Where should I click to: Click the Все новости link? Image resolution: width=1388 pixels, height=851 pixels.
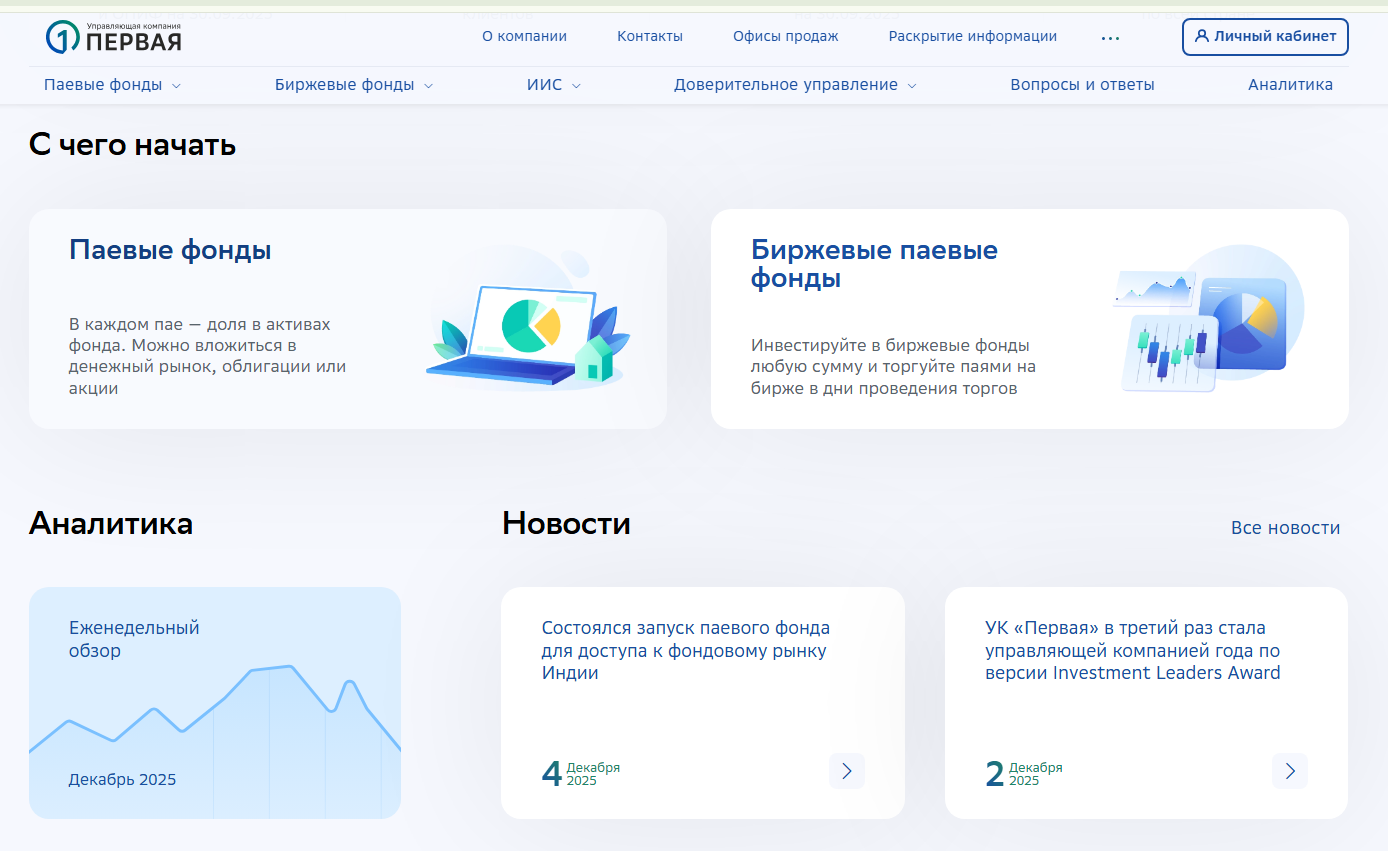[x=1285, y=528]
